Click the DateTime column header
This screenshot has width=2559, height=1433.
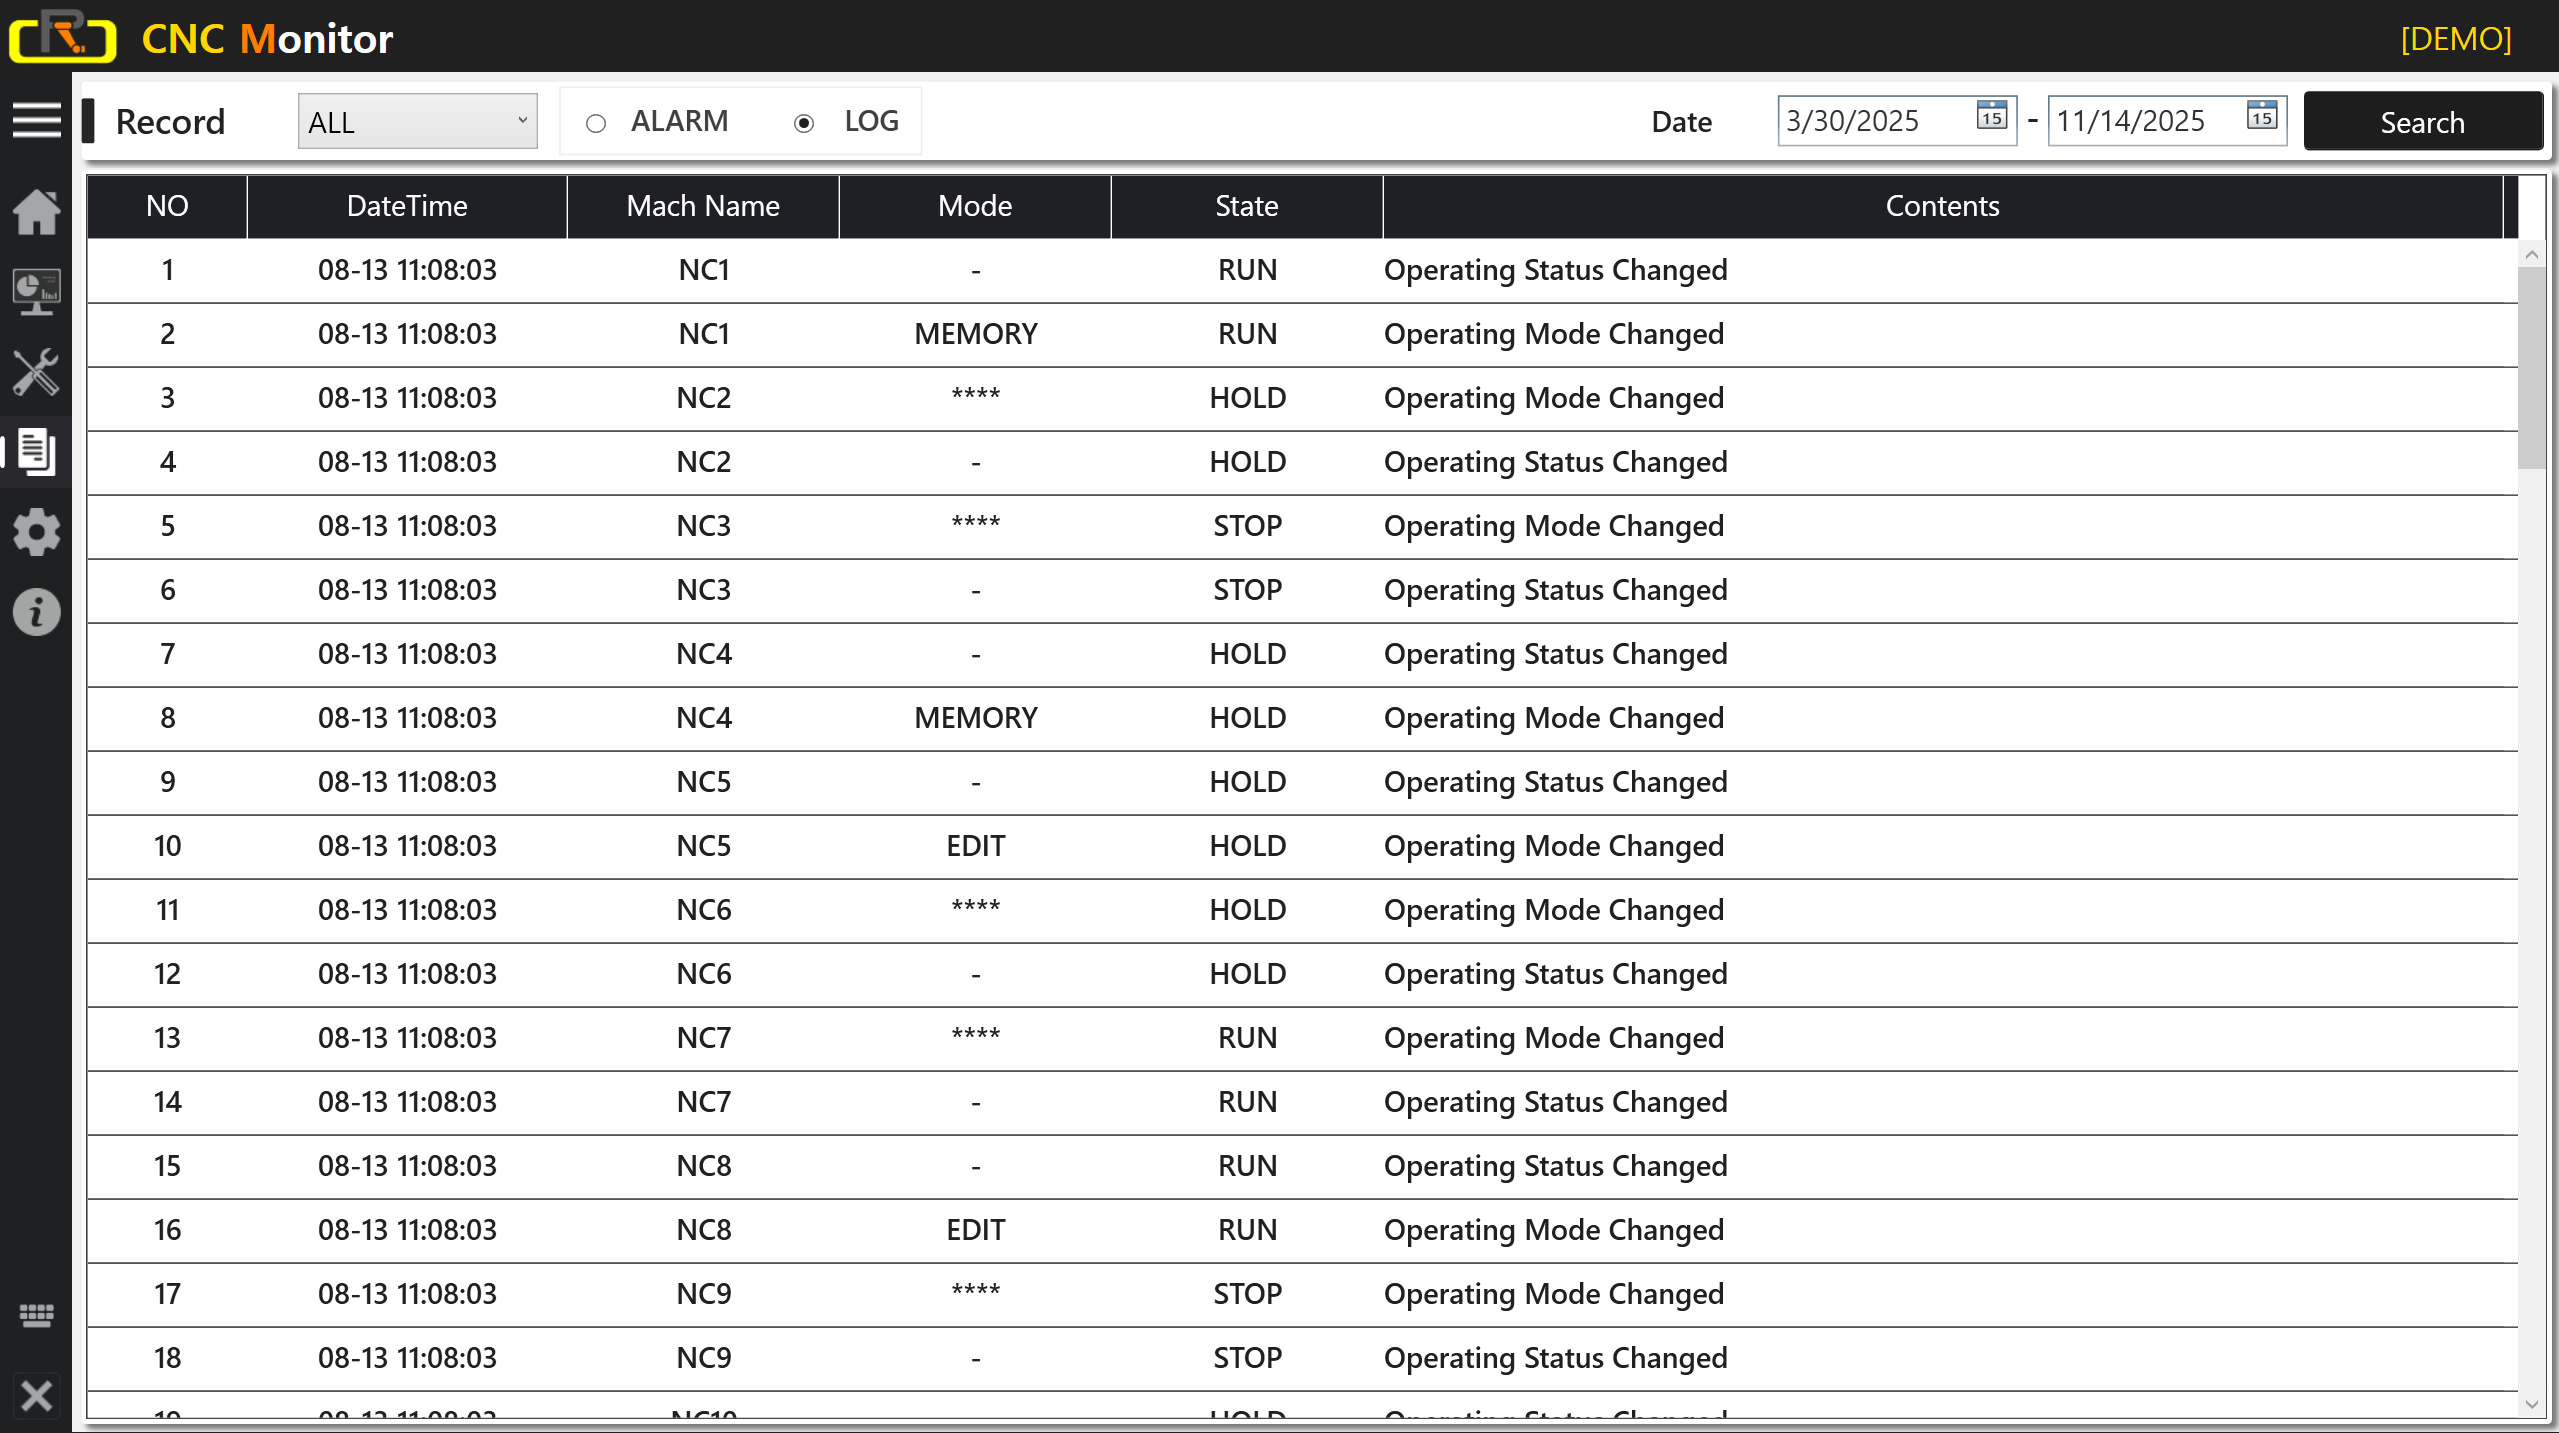406,206
